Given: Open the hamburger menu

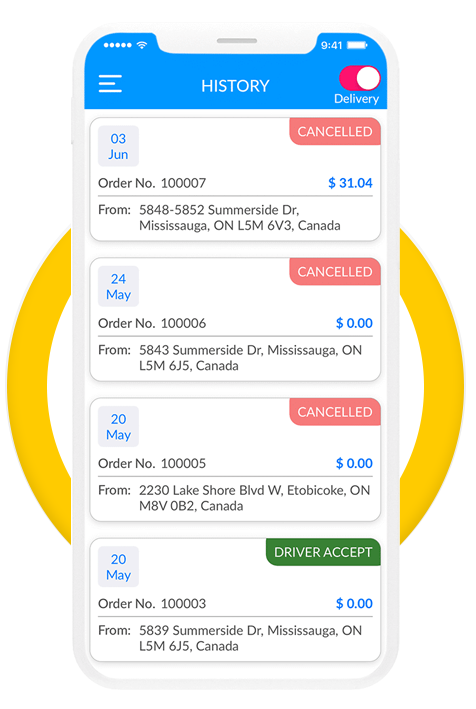Looking at the screenshot, I should click(110, 84).
